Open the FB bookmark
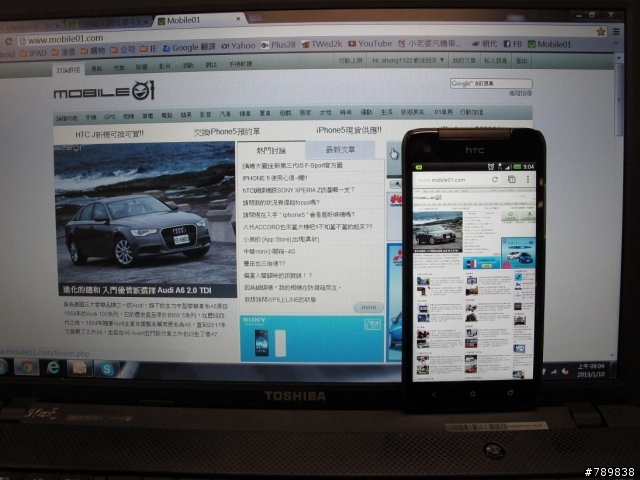Viewport: 640px width, 480px height. (x=513, y=44)
